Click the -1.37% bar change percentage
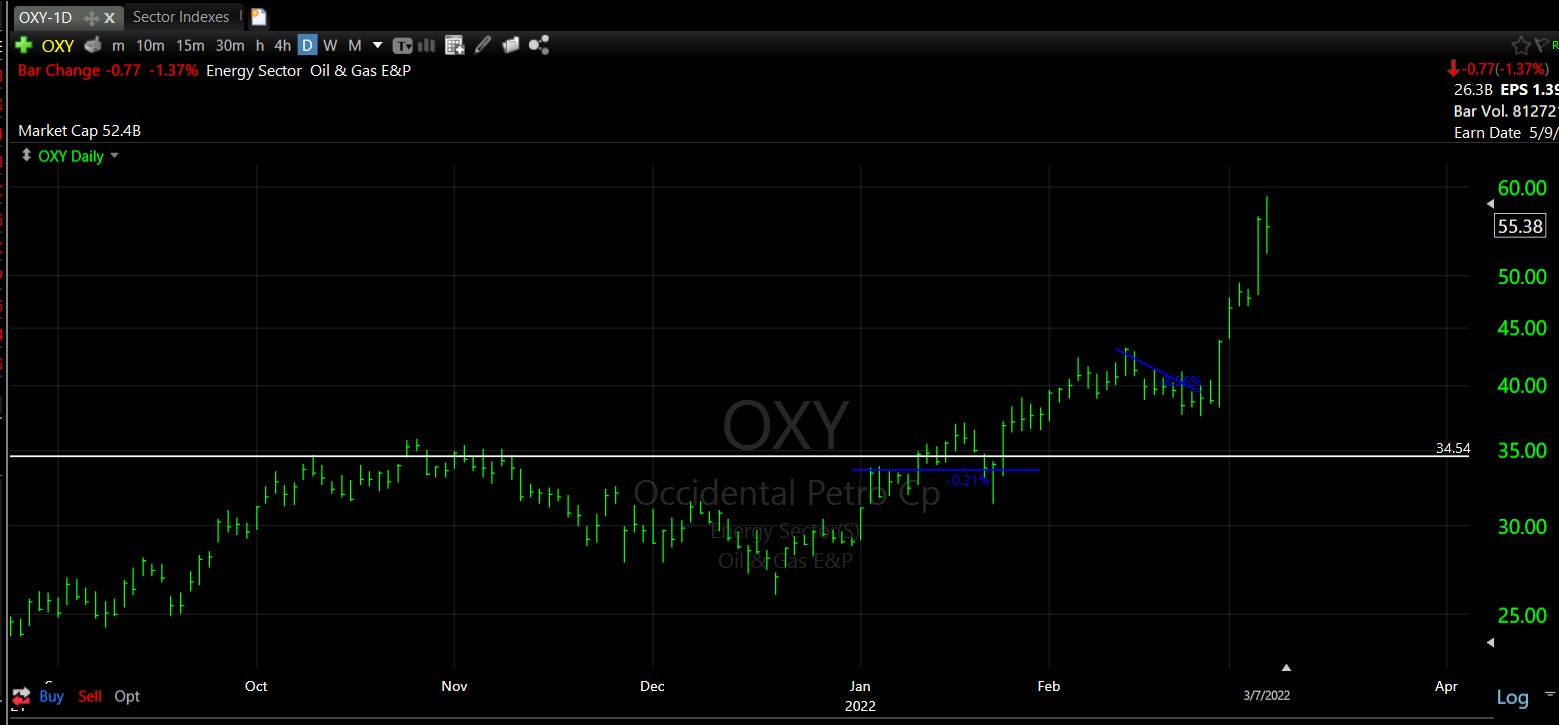The height and width of the screenshot is (725, 1559). (x=173, y=70)
